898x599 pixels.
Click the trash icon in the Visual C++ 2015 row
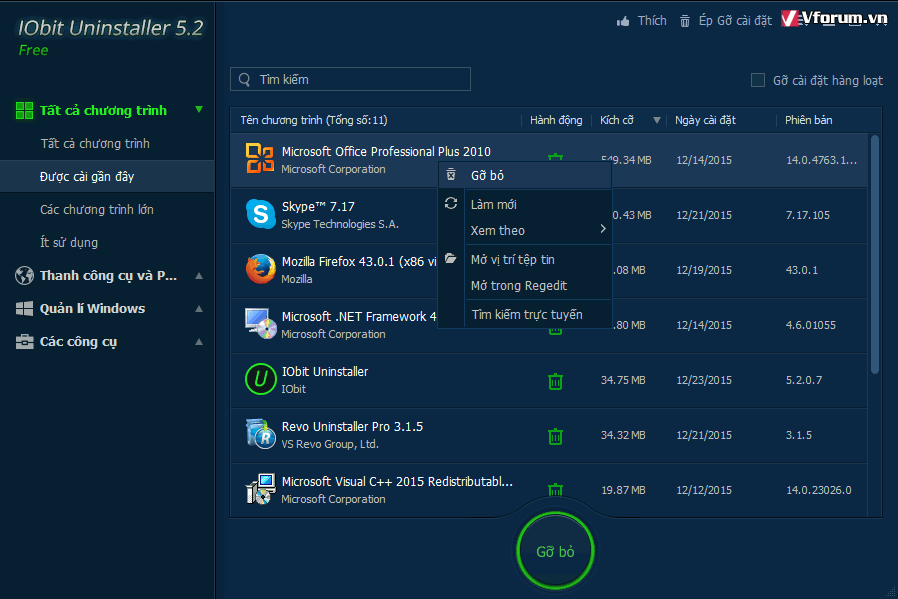(x=556, y=490)
